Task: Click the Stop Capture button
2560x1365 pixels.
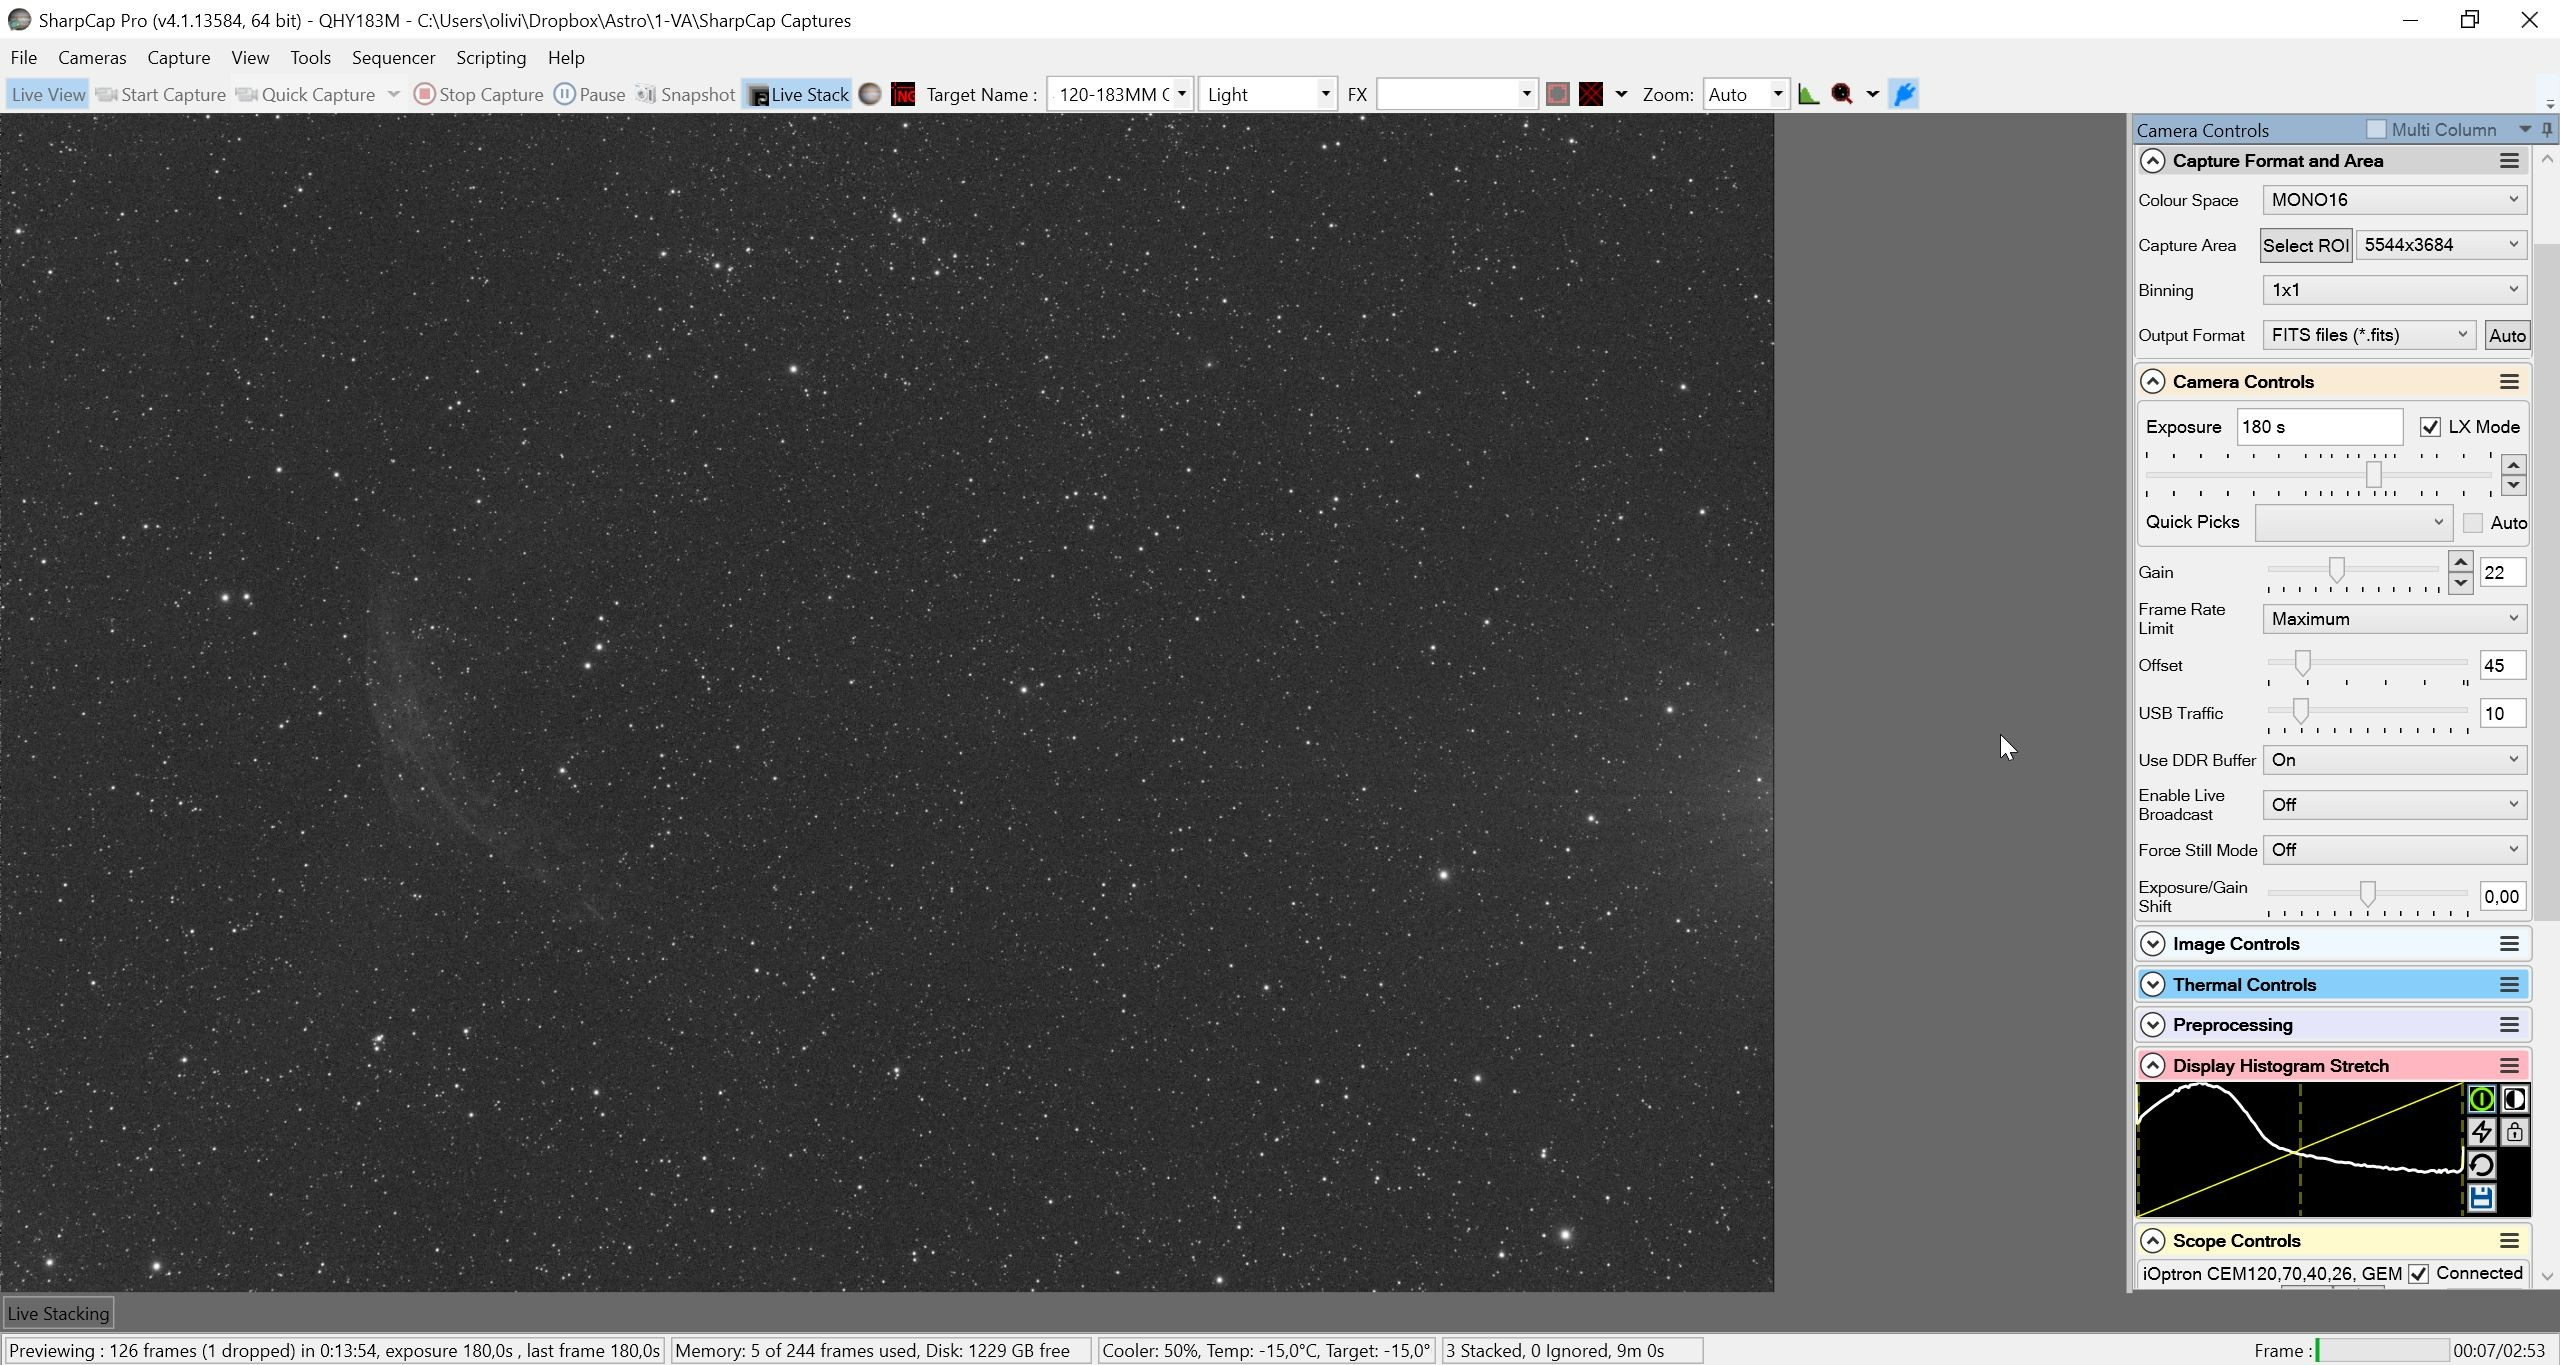Action: [479, 94]
